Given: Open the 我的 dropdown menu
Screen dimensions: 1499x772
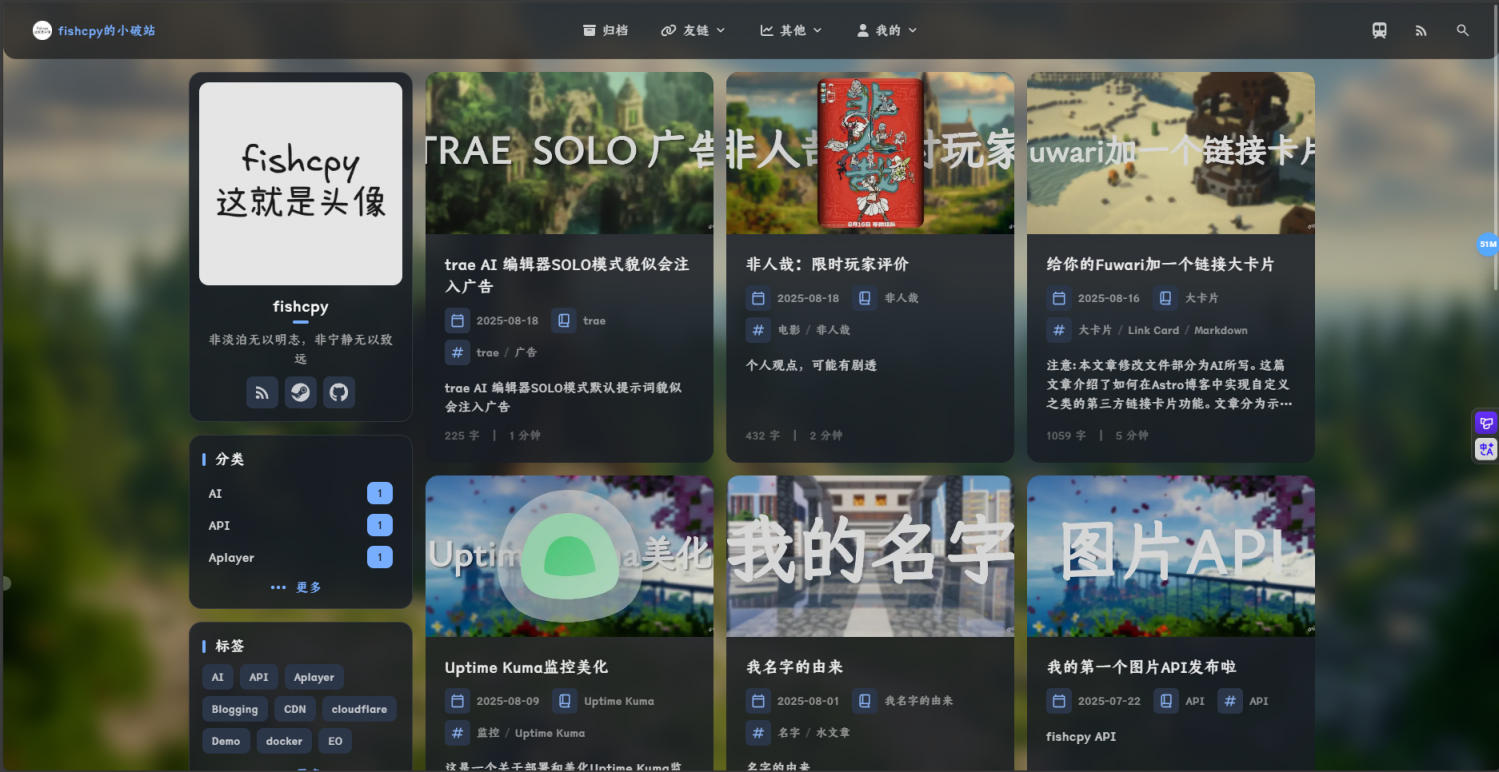Looking at the screenshot, I should 887,31.
